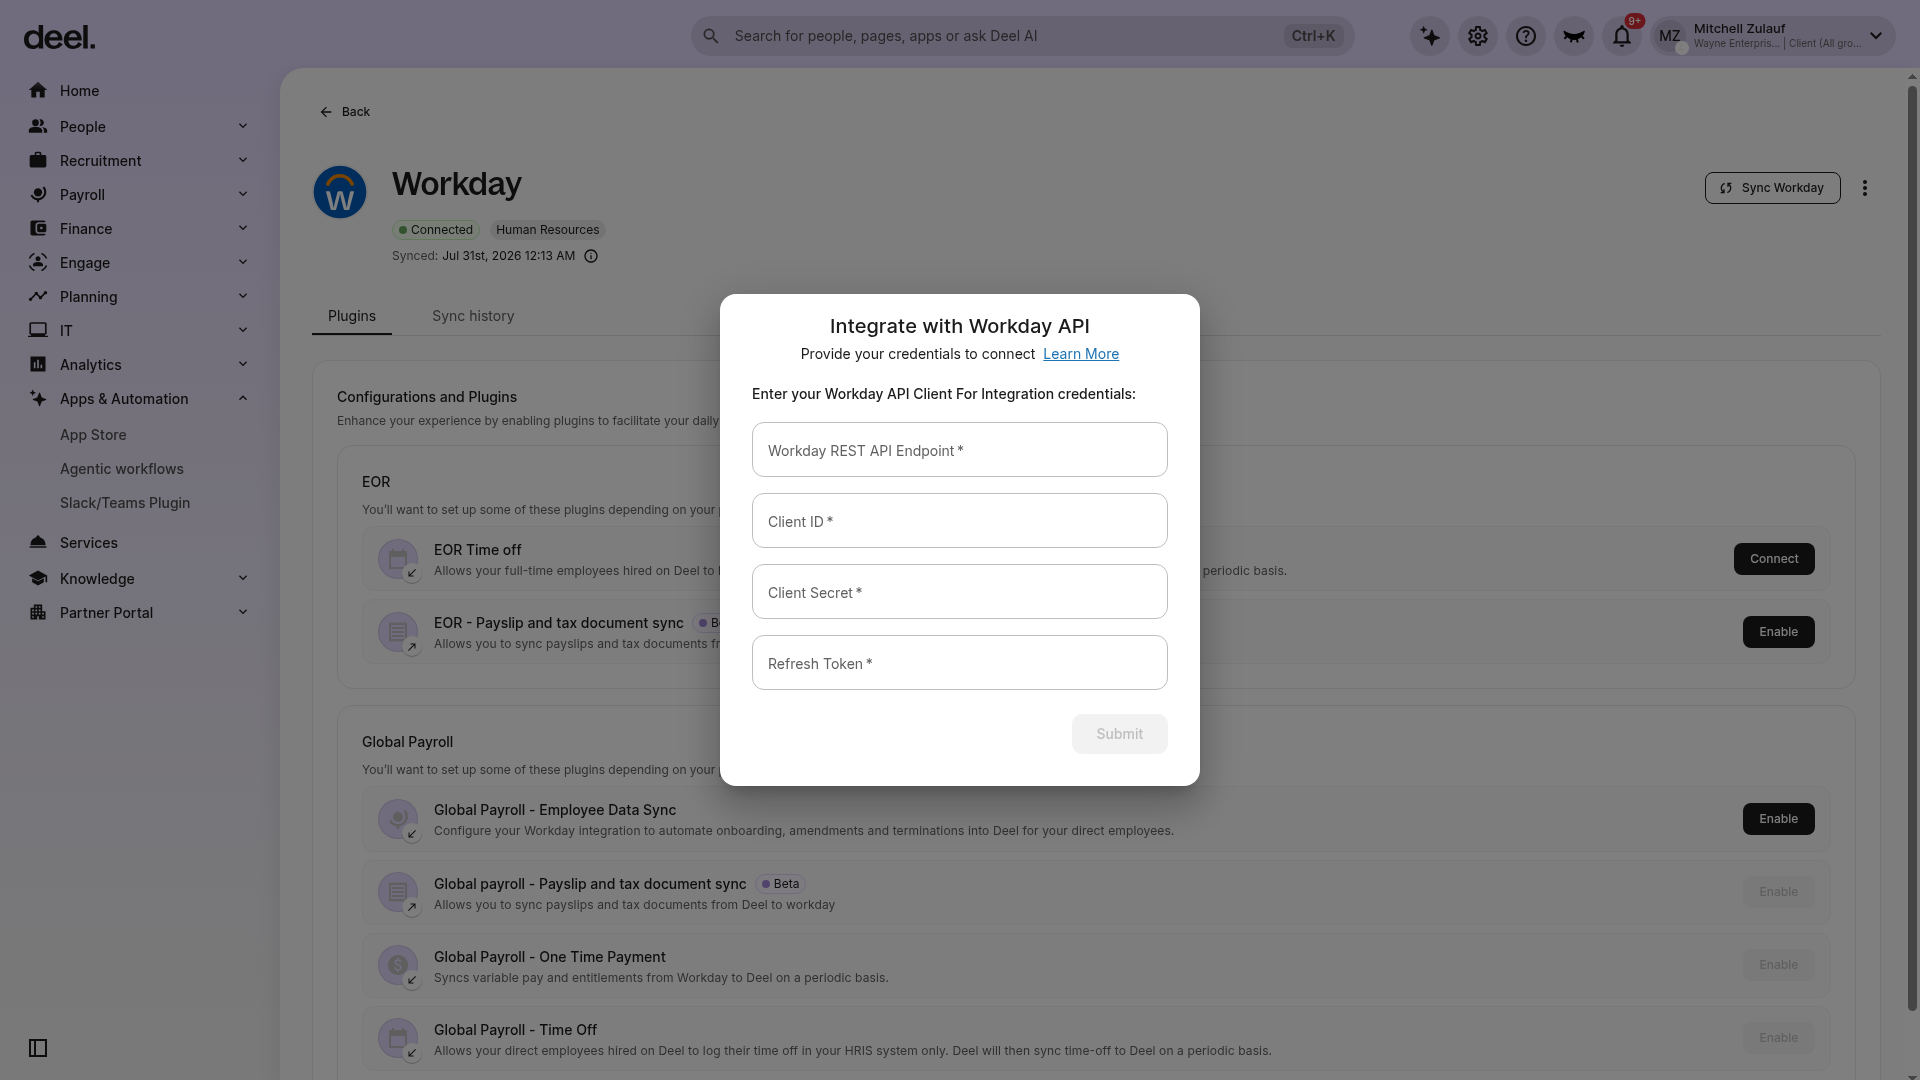Image resolution: width=1920 pixels, height=1080 pixels.
Task: Click the Employee Data Sync plugin icon
Action: point(398,819)
